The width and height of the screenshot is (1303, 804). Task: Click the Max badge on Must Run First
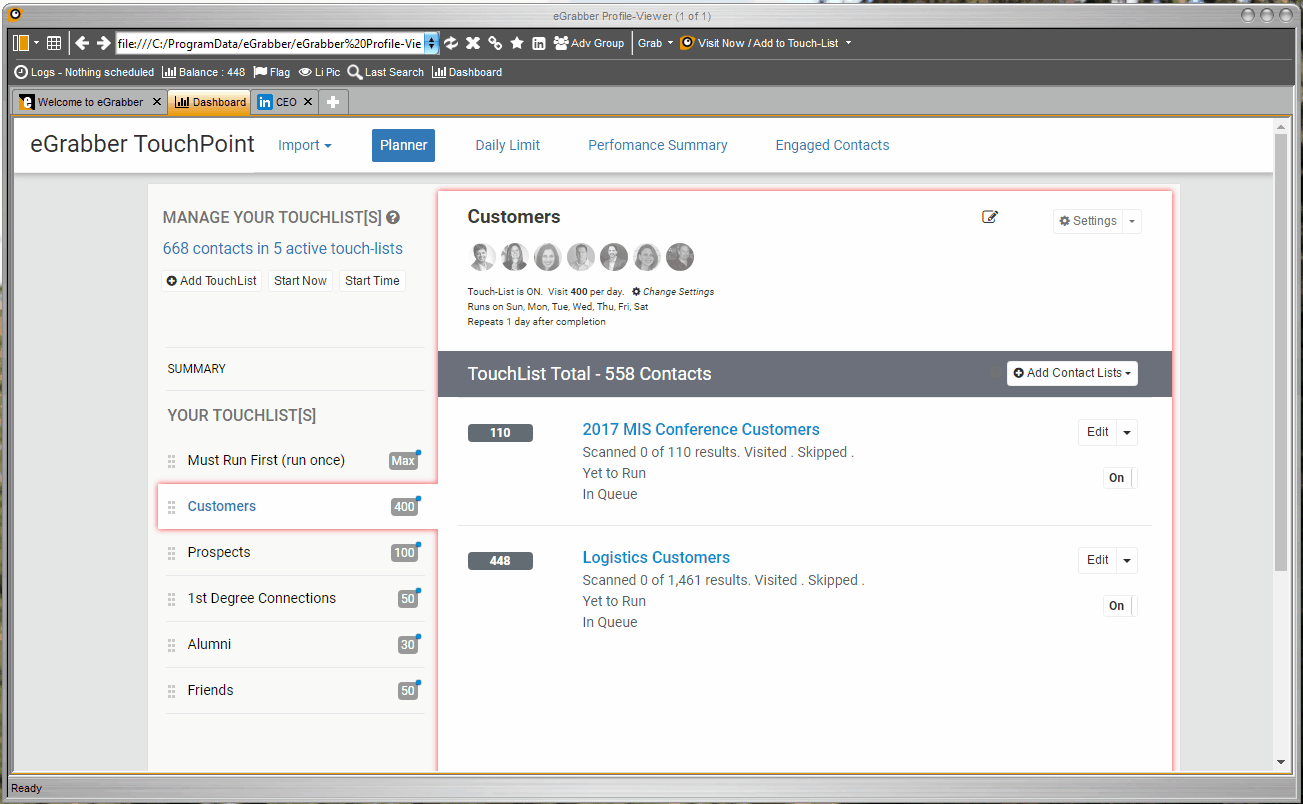(x=403, y=461)
